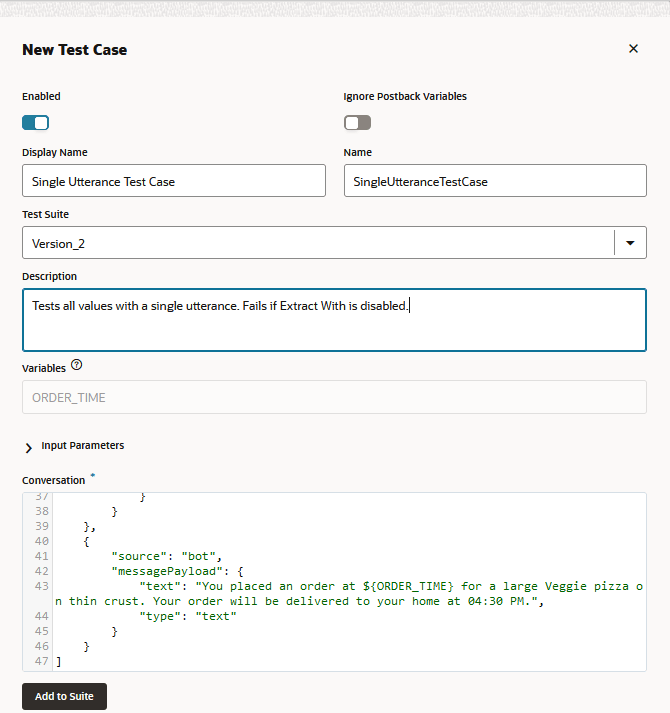Image resolution: width=670 pixels, height=713 pixels.
Task: Expand the Input Parameters section
Action: [x=28, y=447]
